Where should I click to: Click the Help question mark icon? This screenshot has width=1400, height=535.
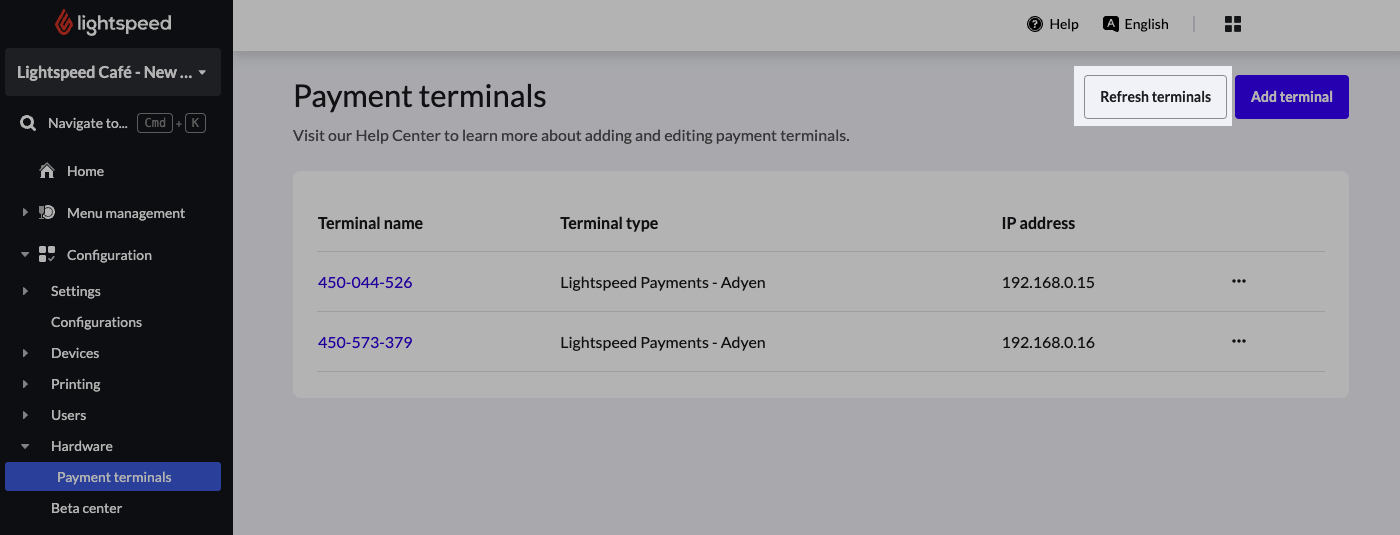pos(1035,24)
